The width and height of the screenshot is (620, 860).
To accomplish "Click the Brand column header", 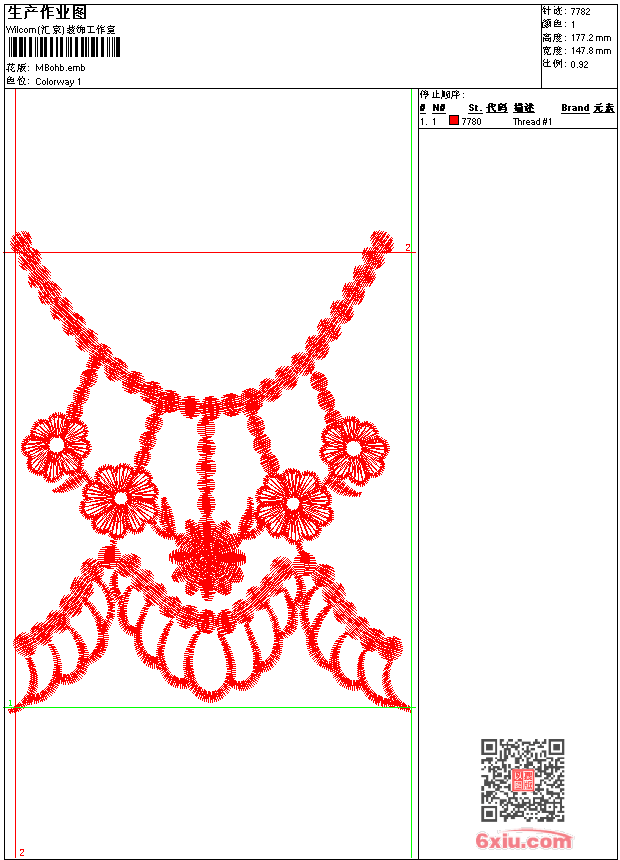I will [575, 108].
